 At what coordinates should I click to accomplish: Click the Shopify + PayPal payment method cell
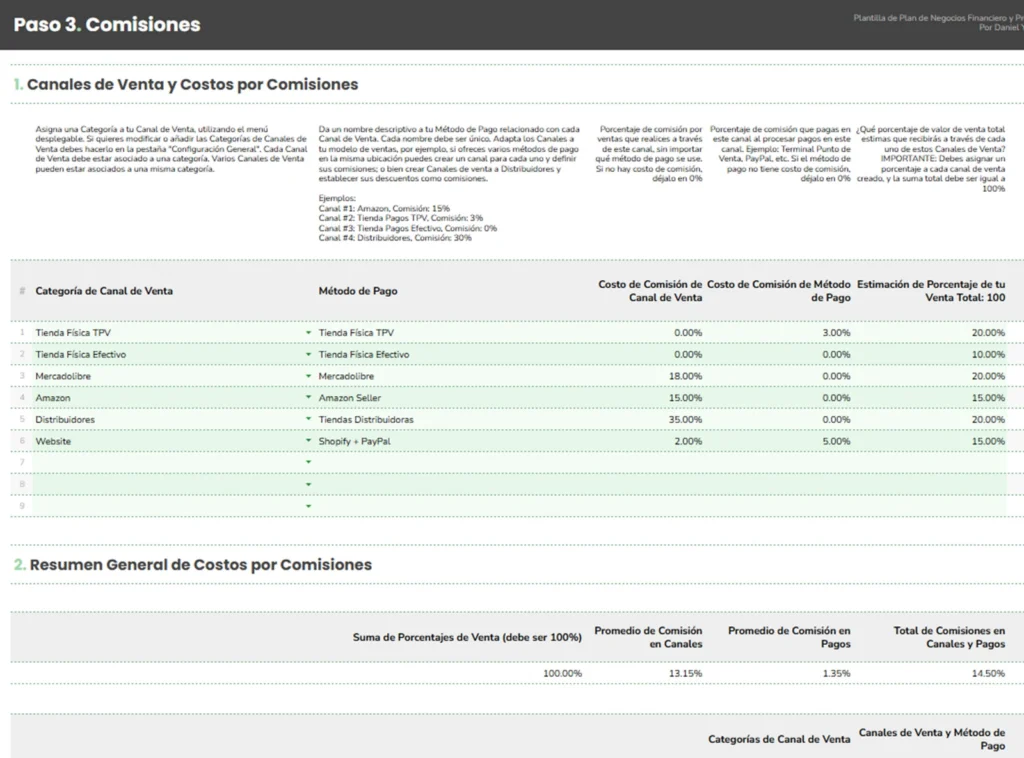point(451,441)
